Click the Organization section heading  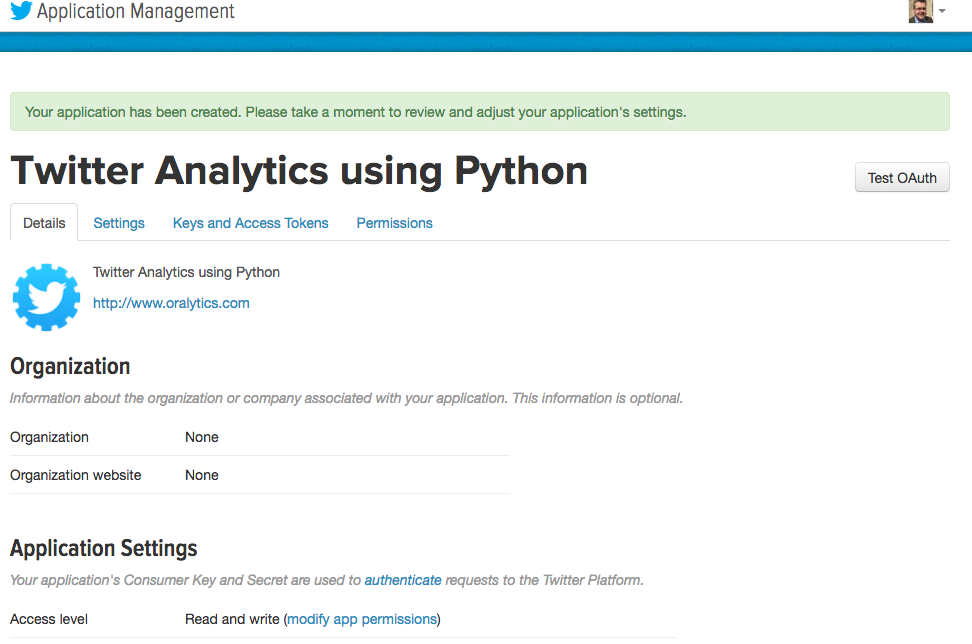70,366
